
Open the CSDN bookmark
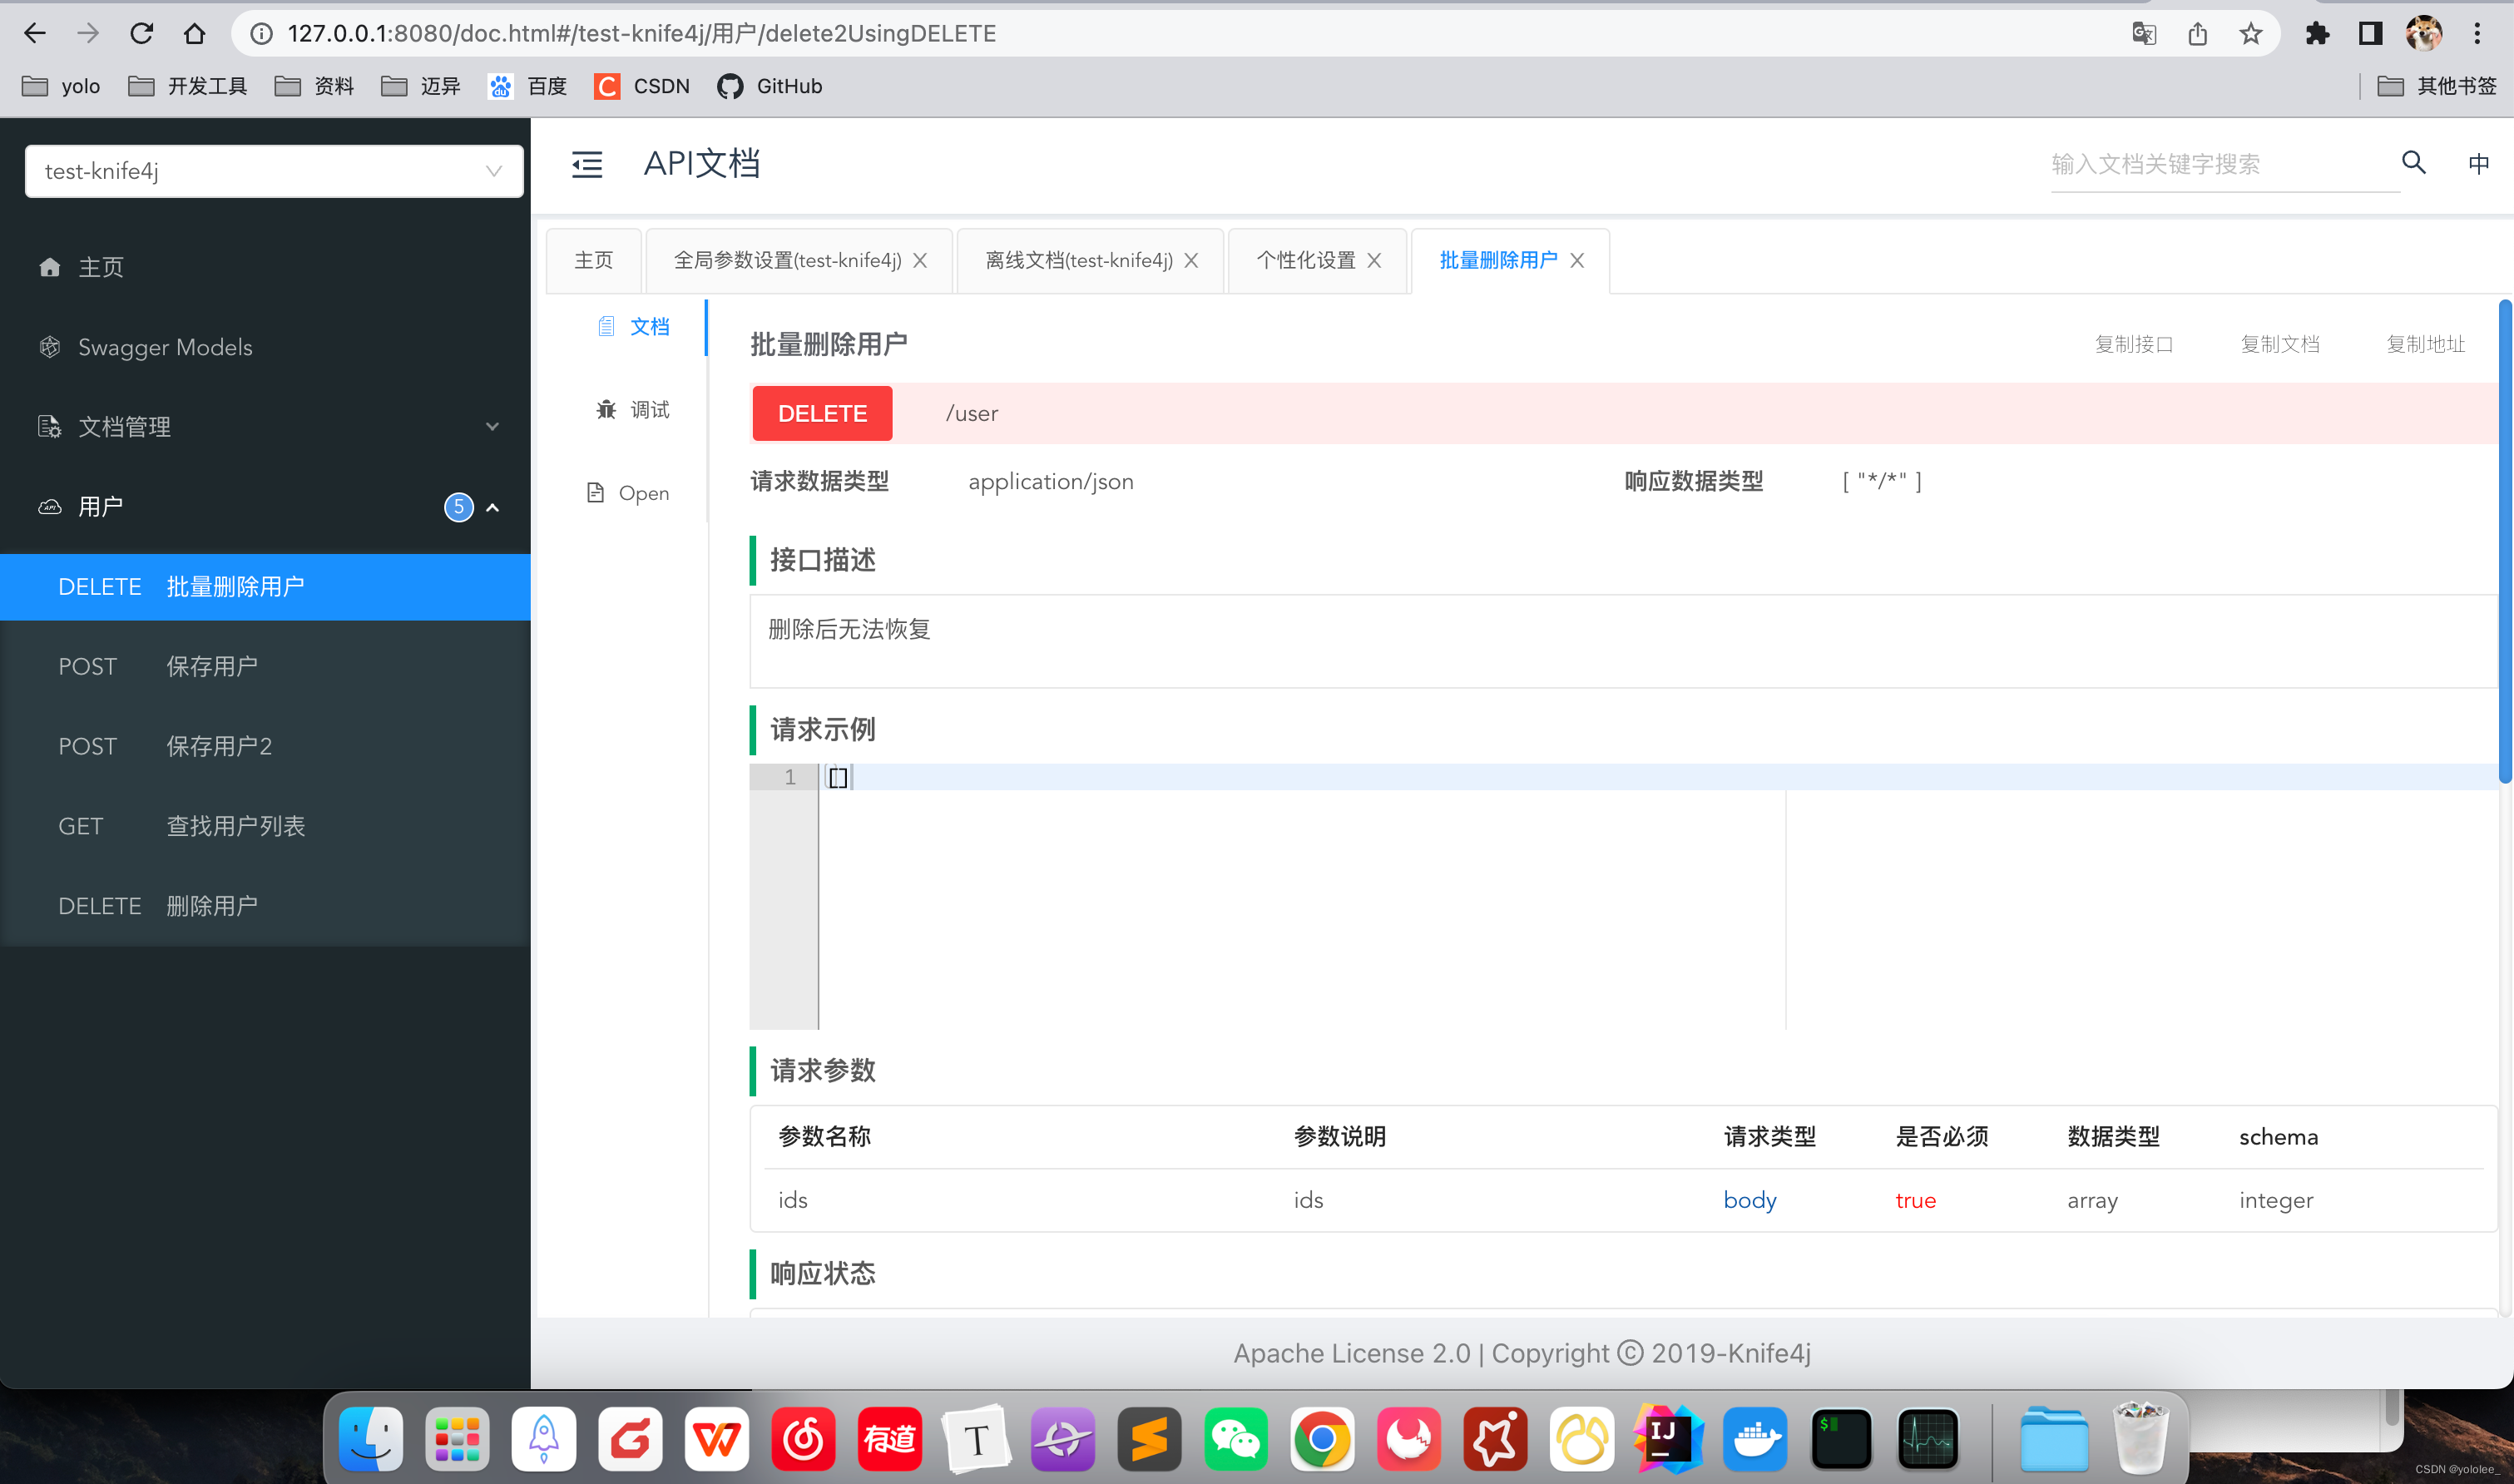coord(642,86)
